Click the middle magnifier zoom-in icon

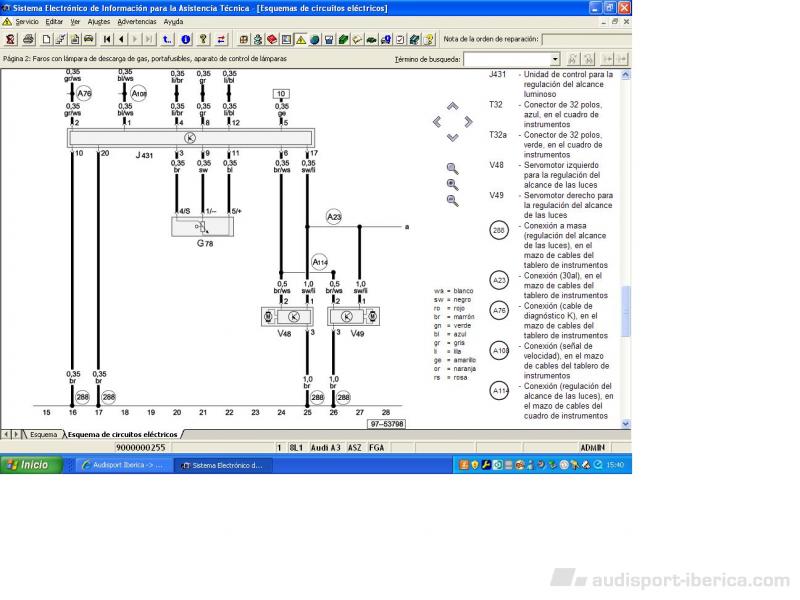[x=453, y=184]
